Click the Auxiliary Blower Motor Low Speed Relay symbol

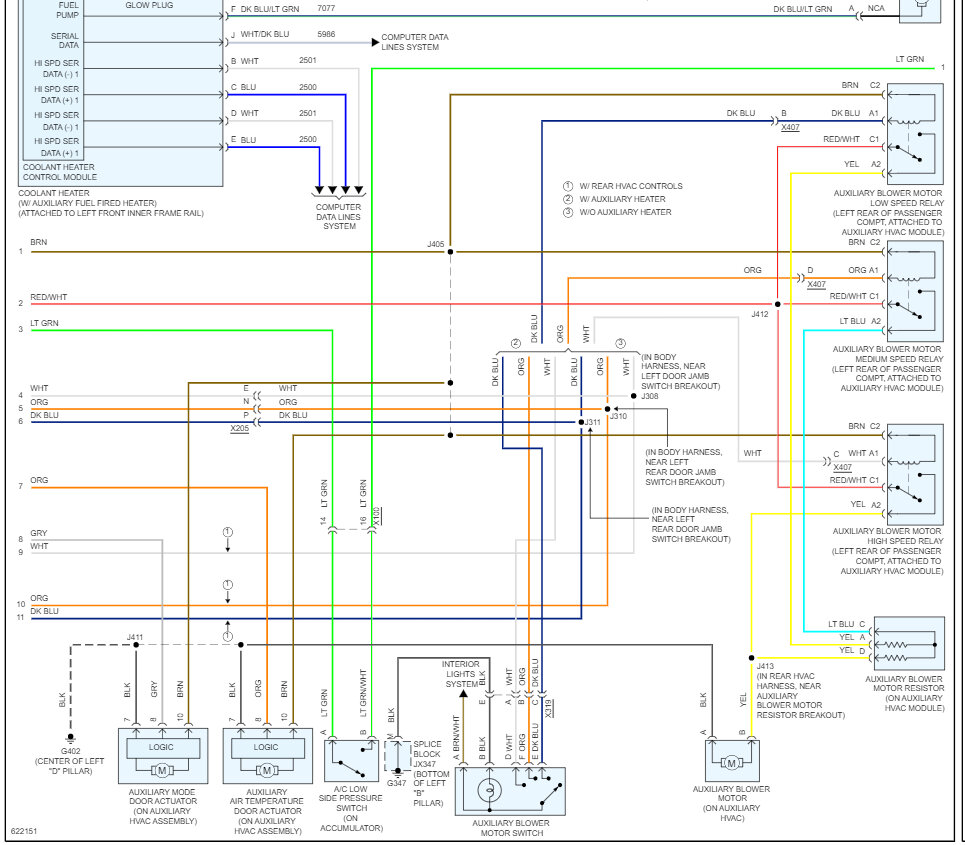pos(915,134)
